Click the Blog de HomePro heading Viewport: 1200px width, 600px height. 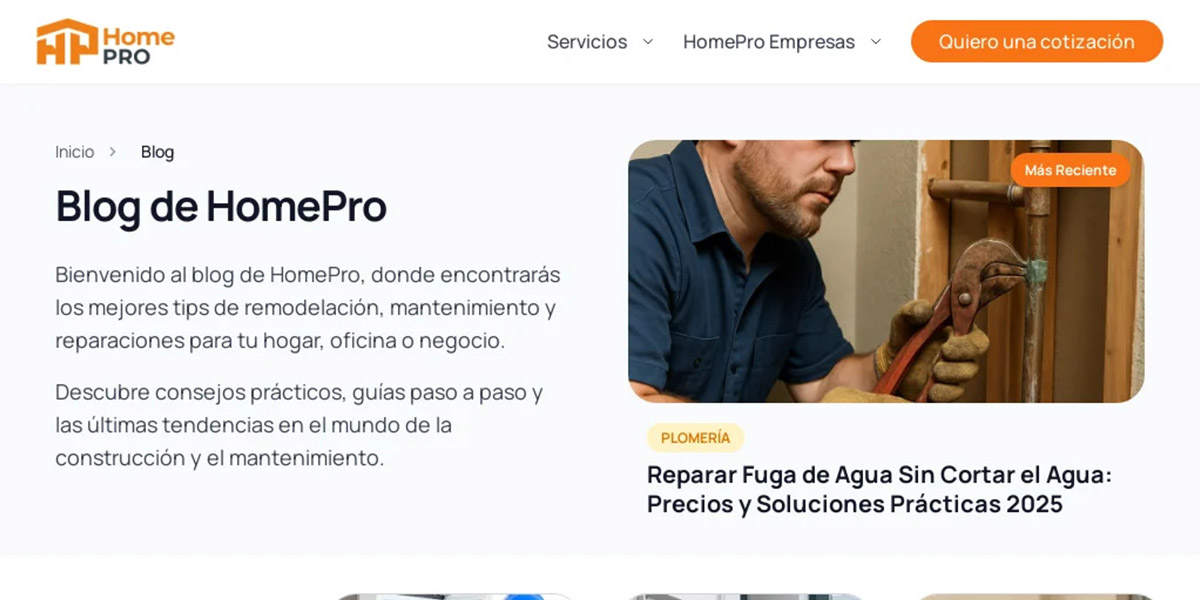pyautogui.click(x=221, y=206)
